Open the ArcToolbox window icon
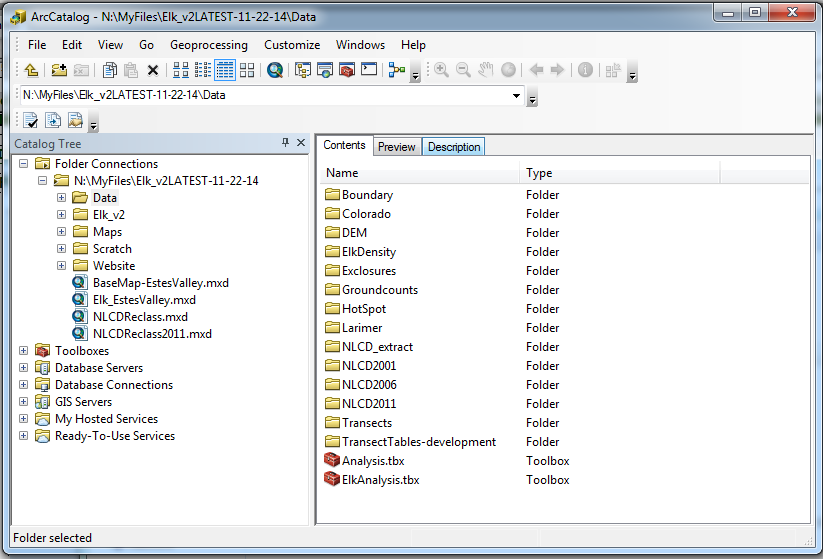 pyautogui.click(x=347, y=70)
